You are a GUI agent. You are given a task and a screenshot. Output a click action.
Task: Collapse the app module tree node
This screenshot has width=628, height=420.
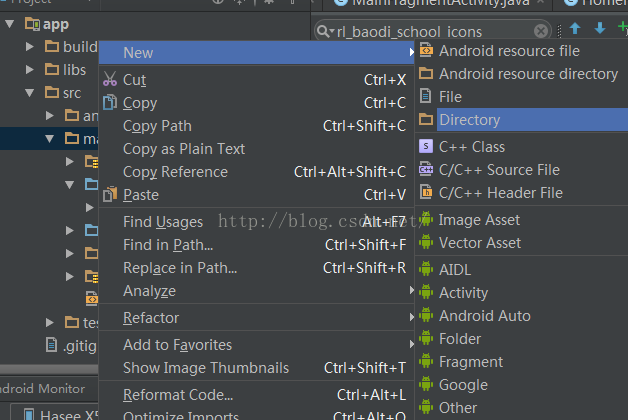tap(10, 23)
